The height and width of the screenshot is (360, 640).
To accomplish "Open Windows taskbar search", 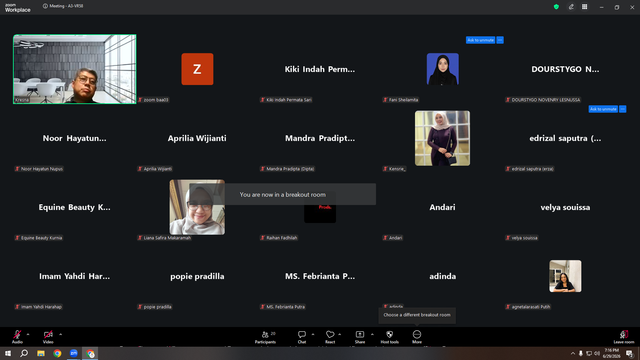I will click(24, 353).
